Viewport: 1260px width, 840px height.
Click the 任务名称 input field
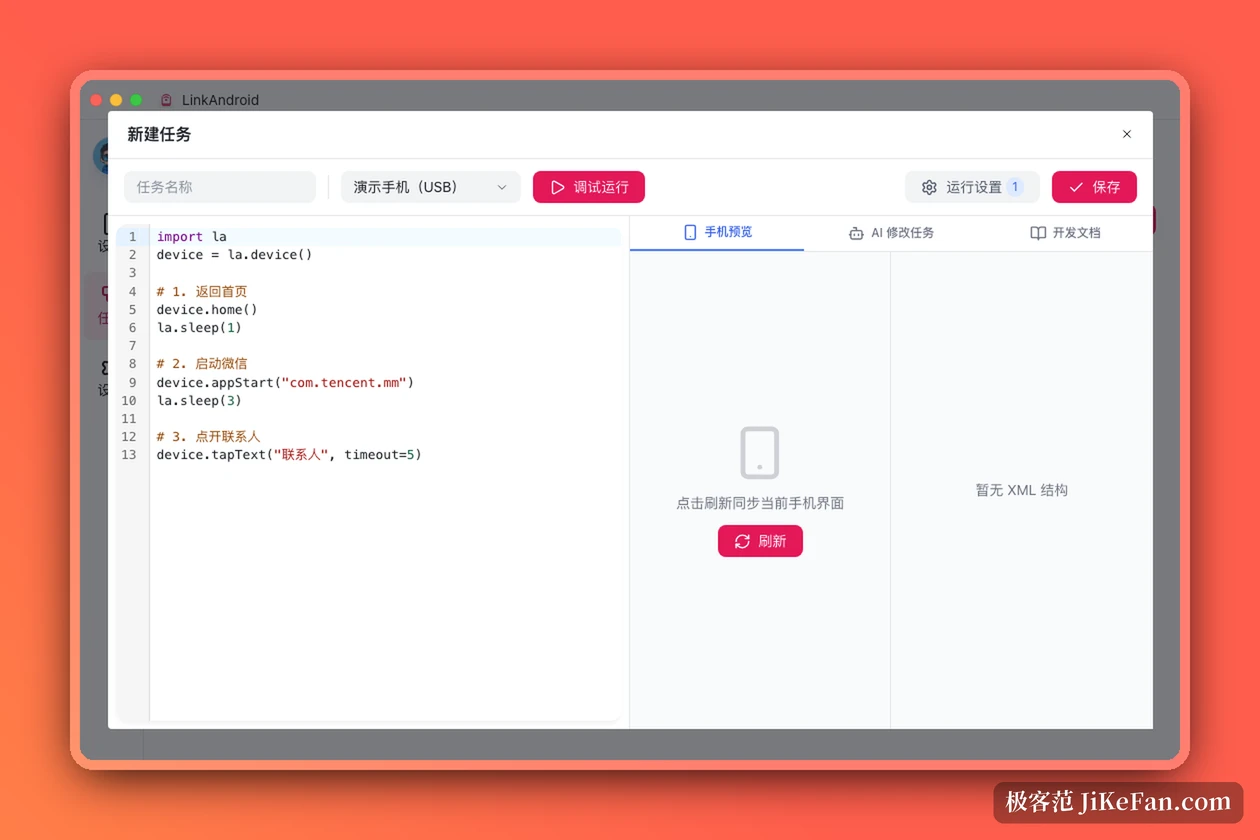coord(220,187)
